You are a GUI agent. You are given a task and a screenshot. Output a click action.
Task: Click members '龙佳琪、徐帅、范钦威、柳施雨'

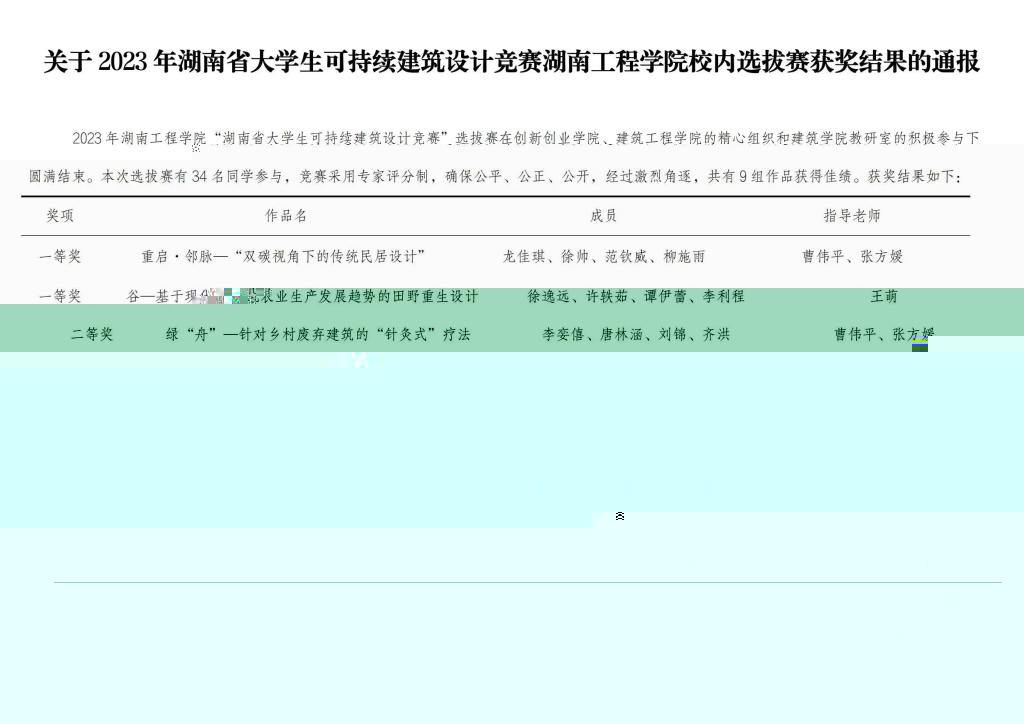coord(604,257)
